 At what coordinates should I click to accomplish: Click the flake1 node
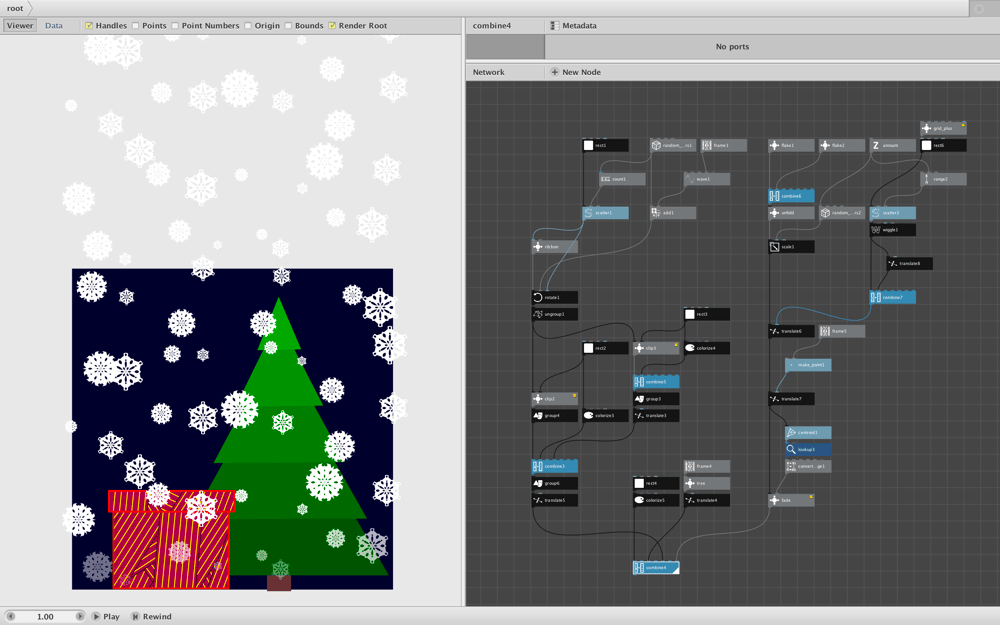pos(791,145)
